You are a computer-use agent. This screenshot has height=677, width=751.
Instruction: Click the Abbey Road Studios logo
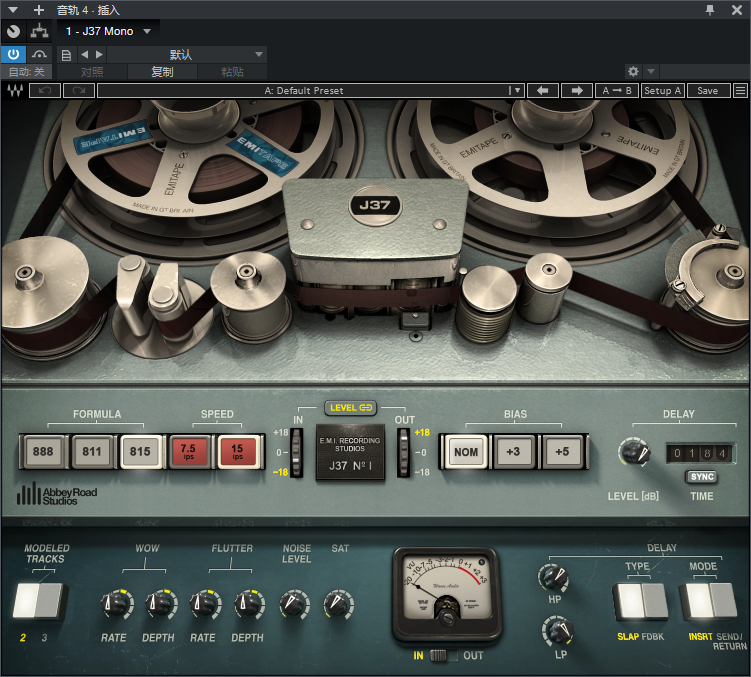[57, 494]
